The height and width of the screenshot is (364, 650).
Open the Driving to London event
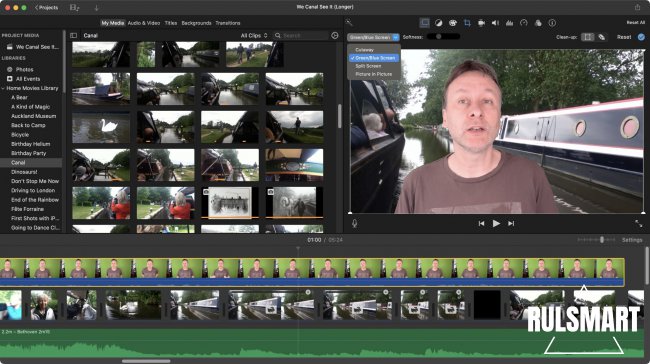click(33, 191)
